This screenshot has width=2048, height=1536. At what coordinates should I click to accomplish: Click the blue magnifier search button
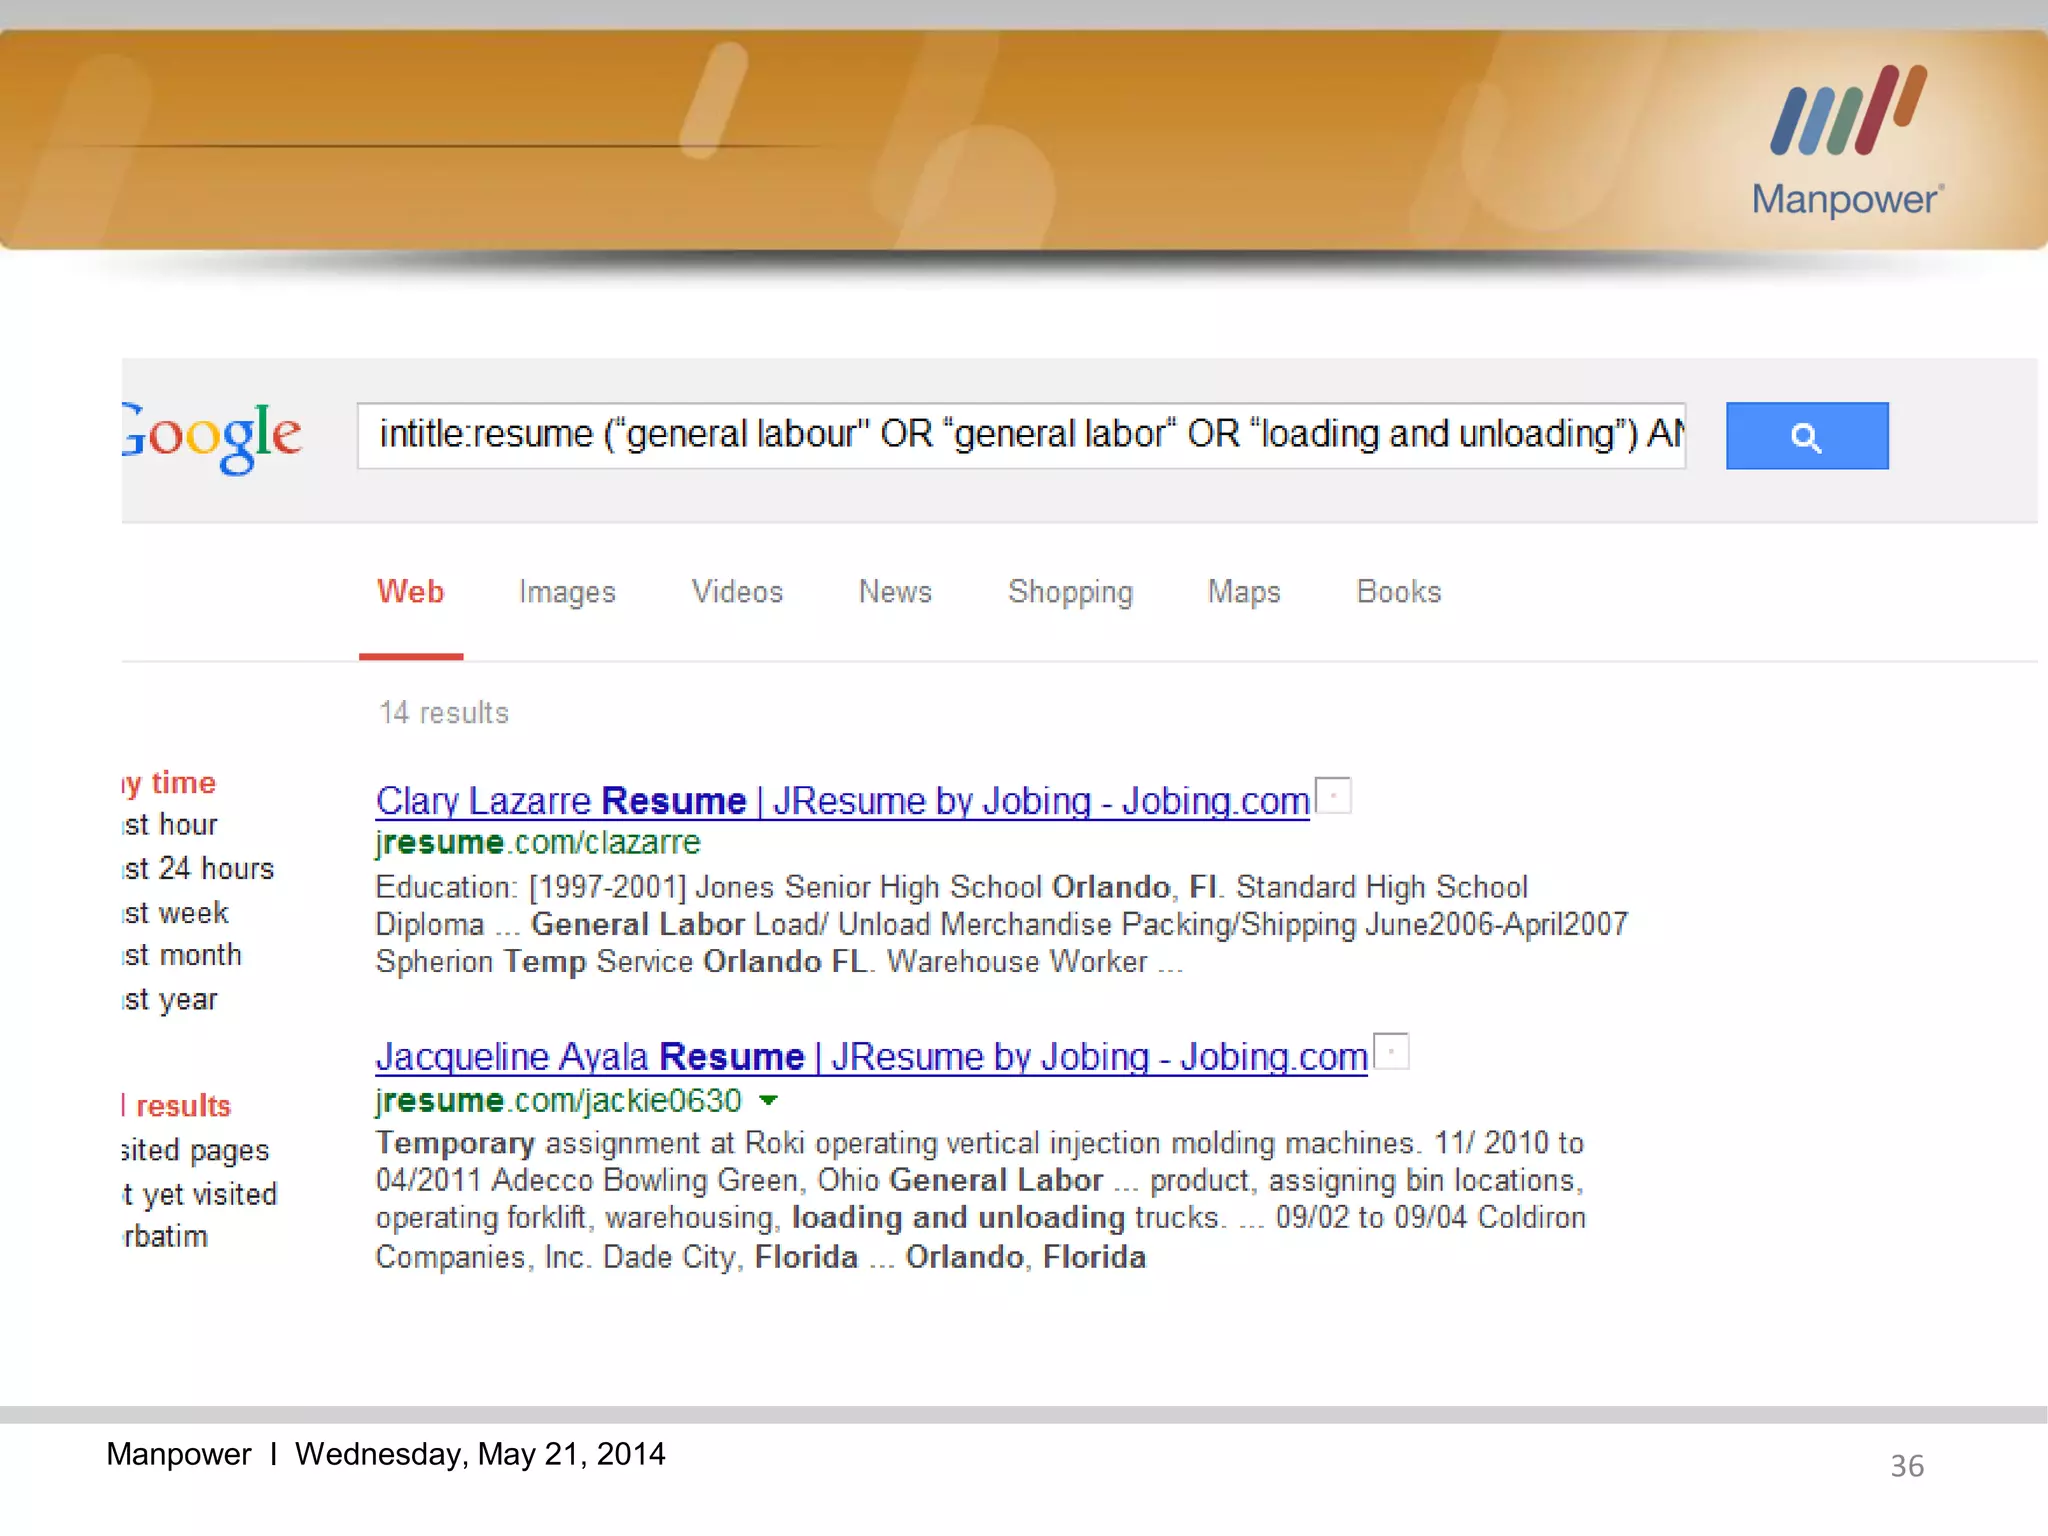pyautogui.click(x=1806, y=436)
